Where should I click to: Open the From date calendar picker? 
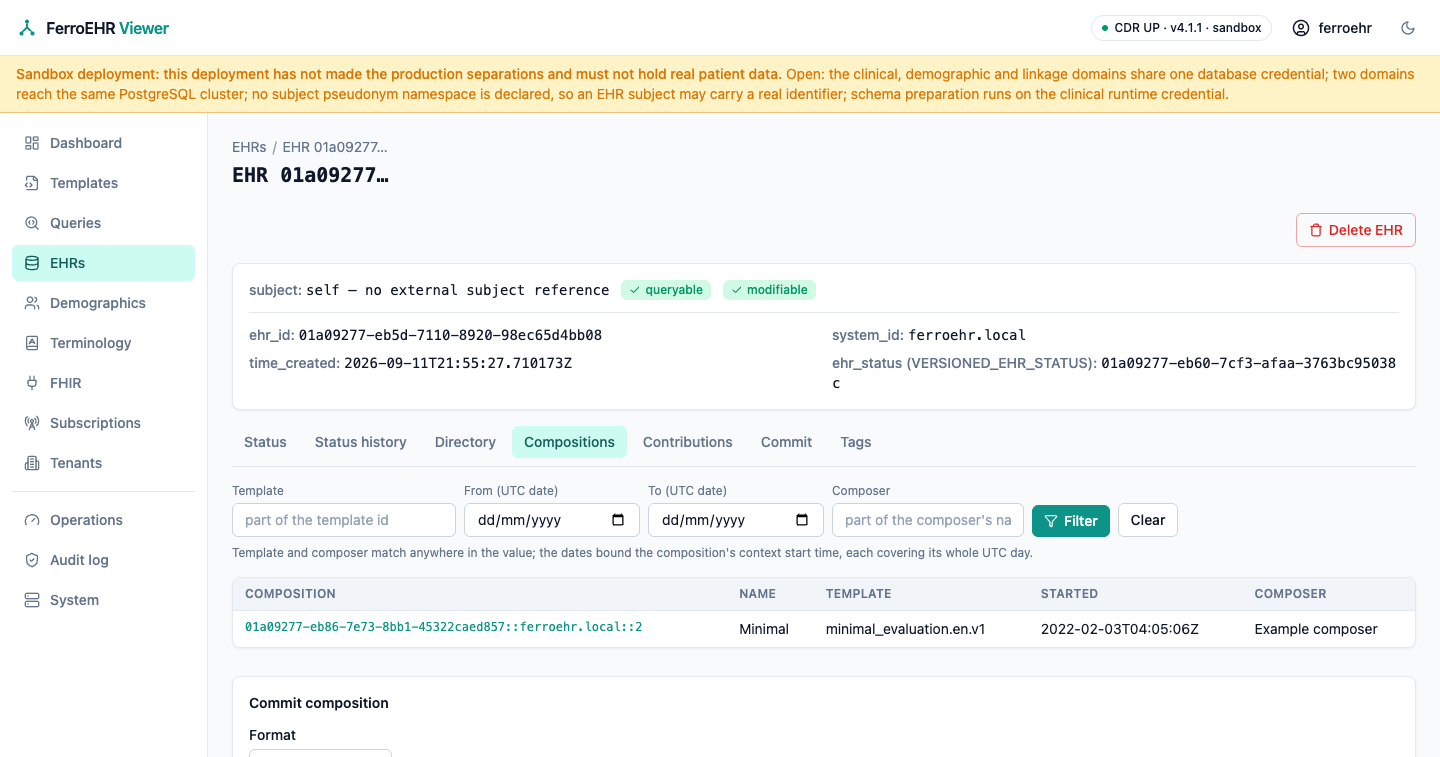[618, 520]
